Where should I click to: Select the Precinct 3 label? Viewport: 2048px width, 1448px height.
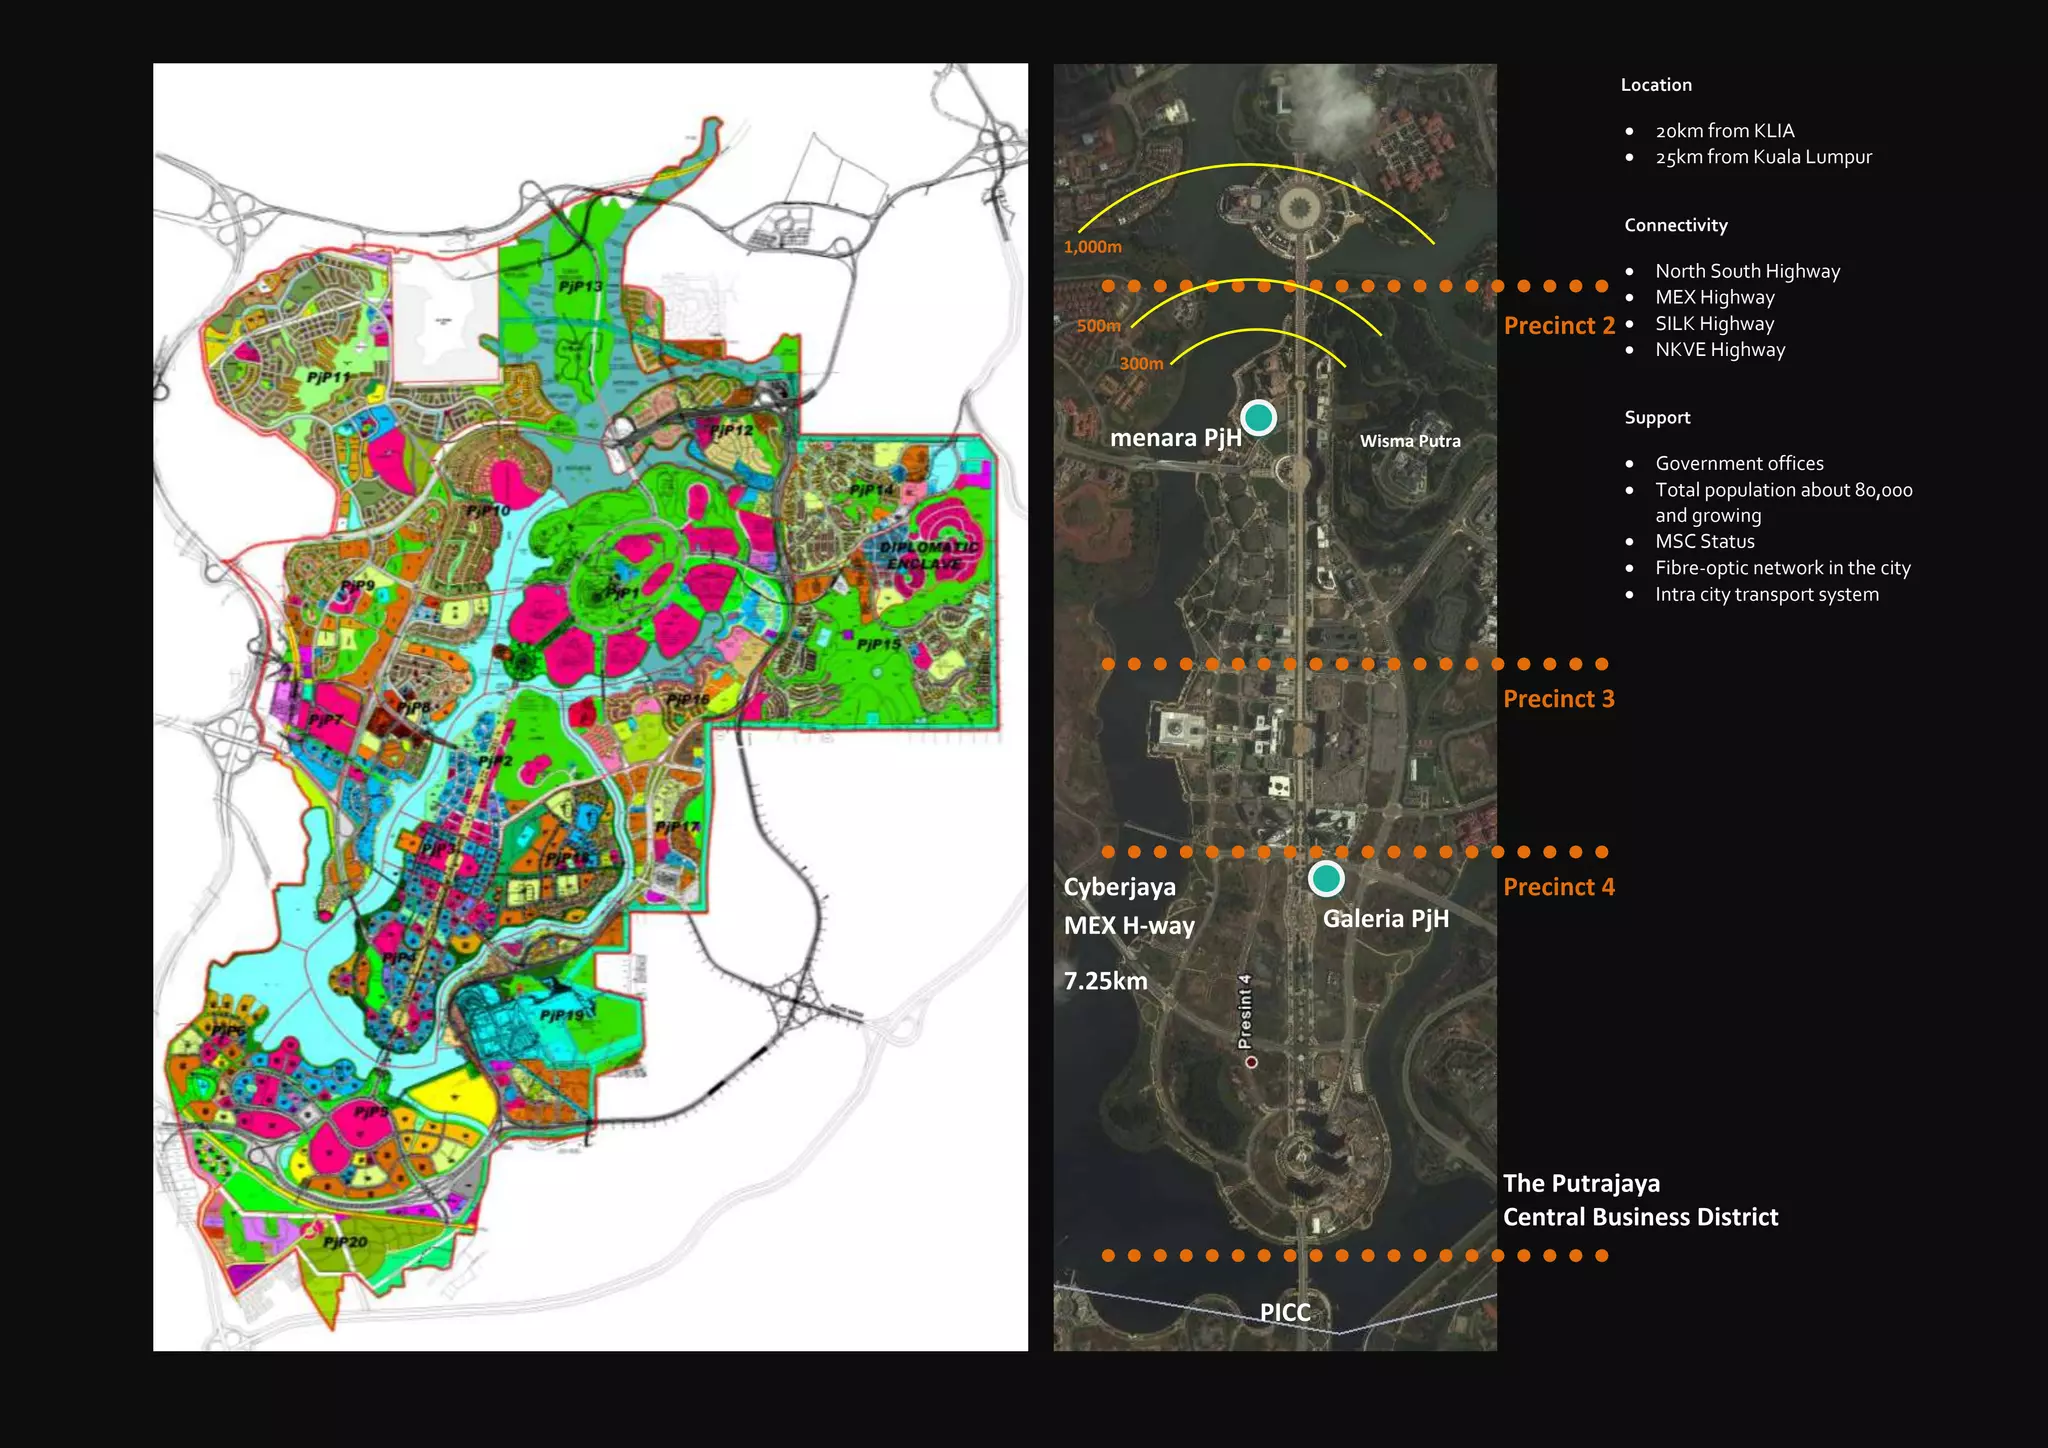pyautogui.click(x=1558, y=699)
